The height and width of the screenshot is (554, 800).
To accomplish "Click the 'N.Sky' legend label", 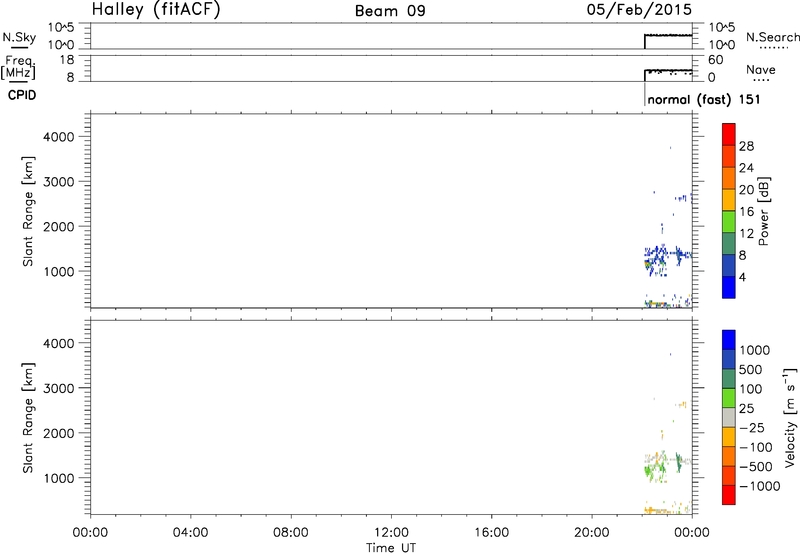I will [x=19, y=37].
